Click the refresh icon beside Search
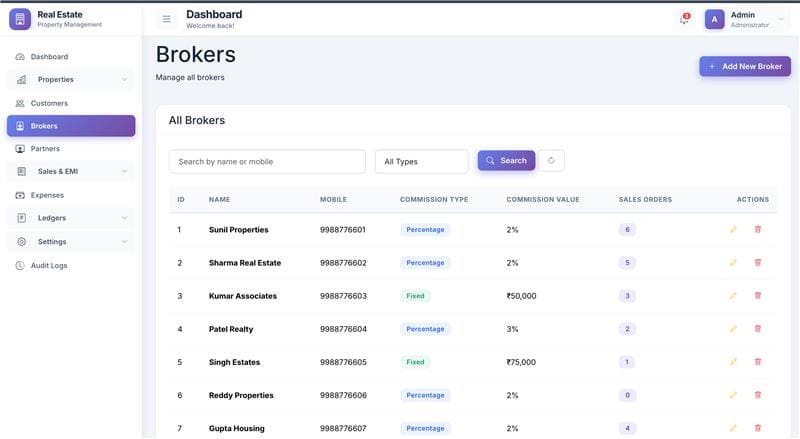800x439 pixels. (551, 160)
